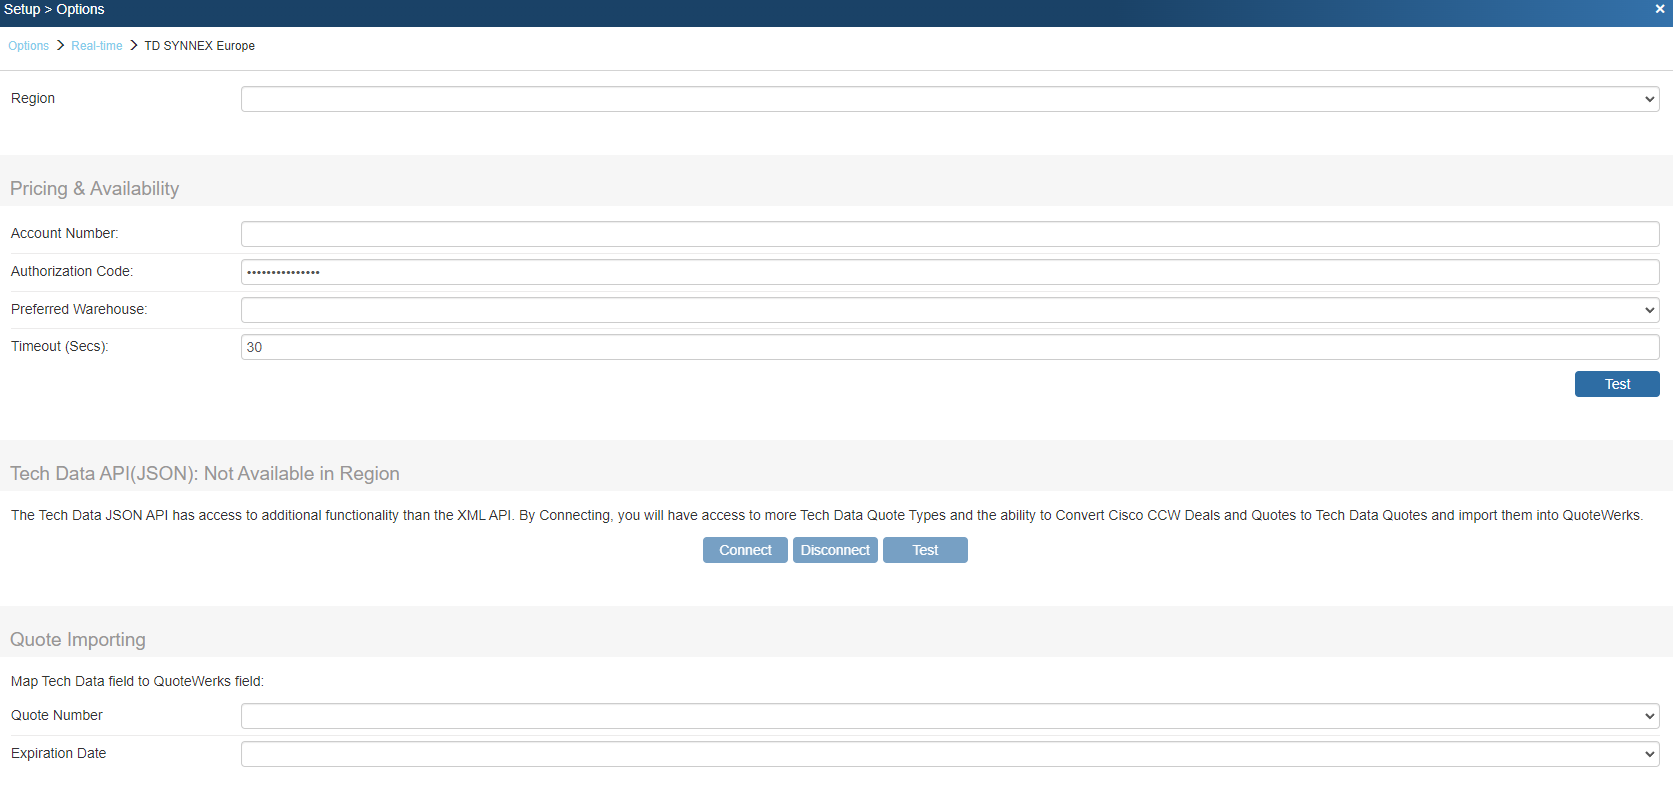The height and width of the screenshot is (790, 1673).
Task: Open the Region dropdown
Action: pos(950,99)
